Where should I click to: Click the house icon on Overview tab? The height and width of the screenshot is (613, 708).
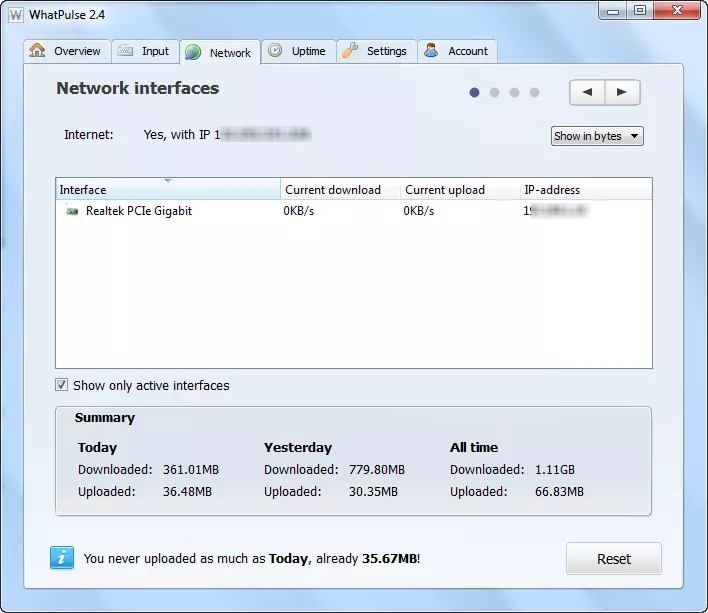pyautogui.click(x=37, y=50)
